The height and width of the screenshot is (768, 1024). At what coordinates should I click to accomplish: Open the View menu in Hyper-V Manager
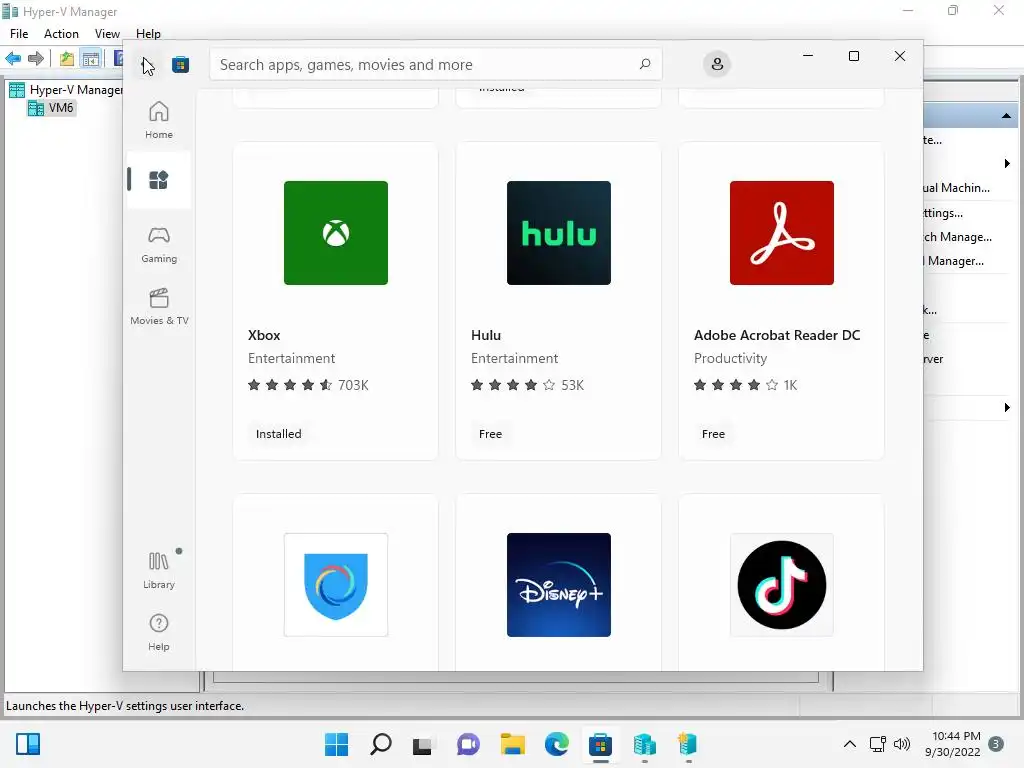click(107, 33)
